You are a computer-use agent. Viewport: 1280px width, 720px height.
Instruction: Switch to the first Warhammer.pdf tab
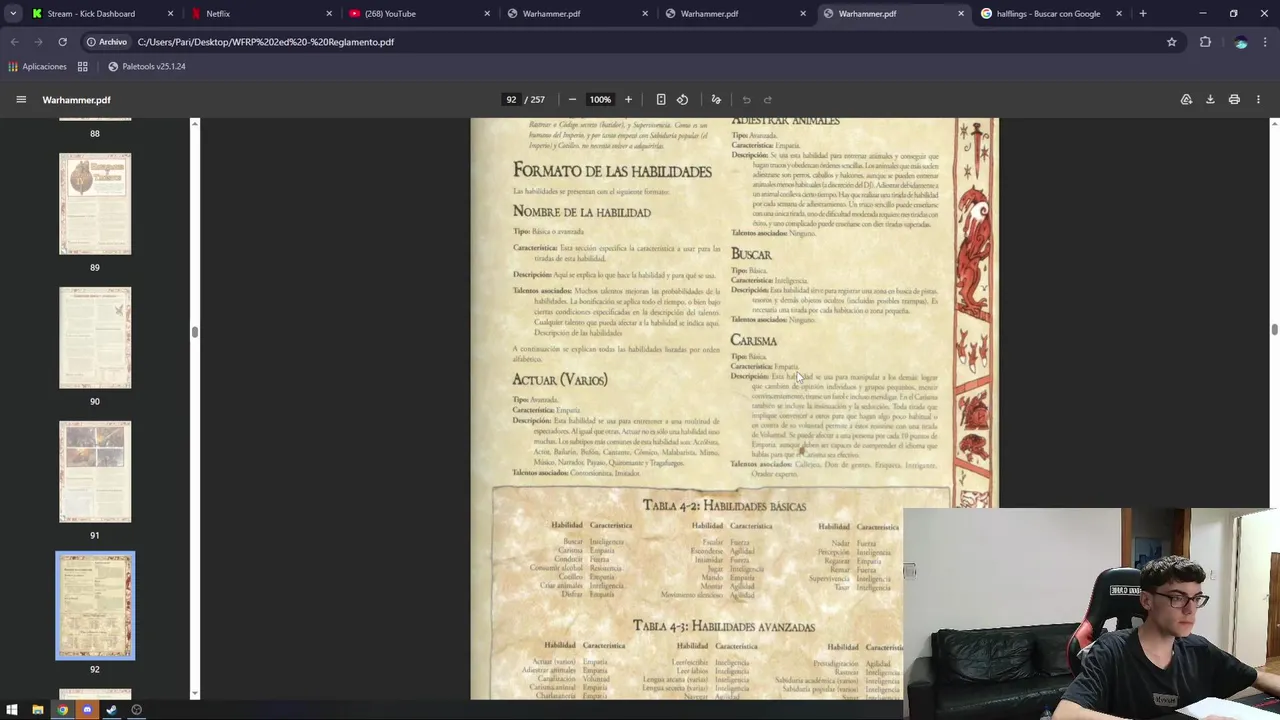pos(576,14)
